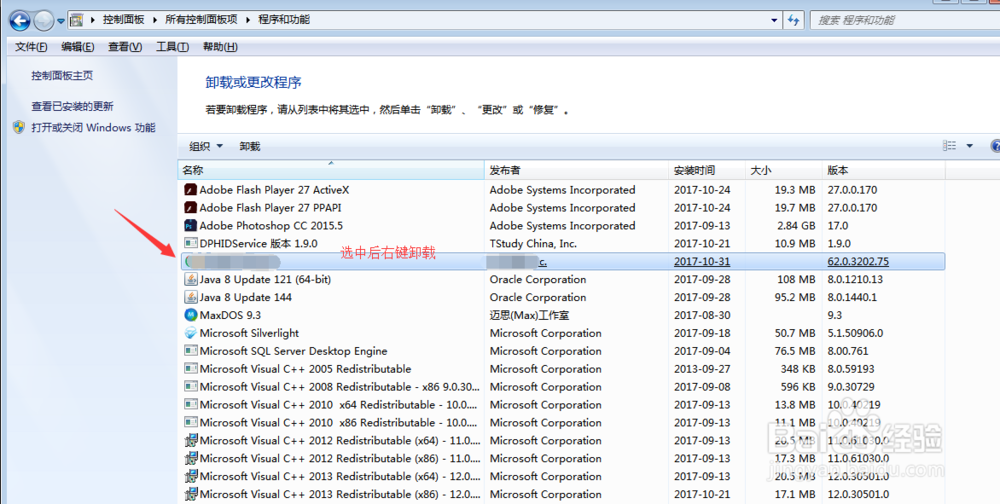Screen dimensions: 1000x504
Task: Click the Java 8 Update 121 icon
Action: (190, 279)
